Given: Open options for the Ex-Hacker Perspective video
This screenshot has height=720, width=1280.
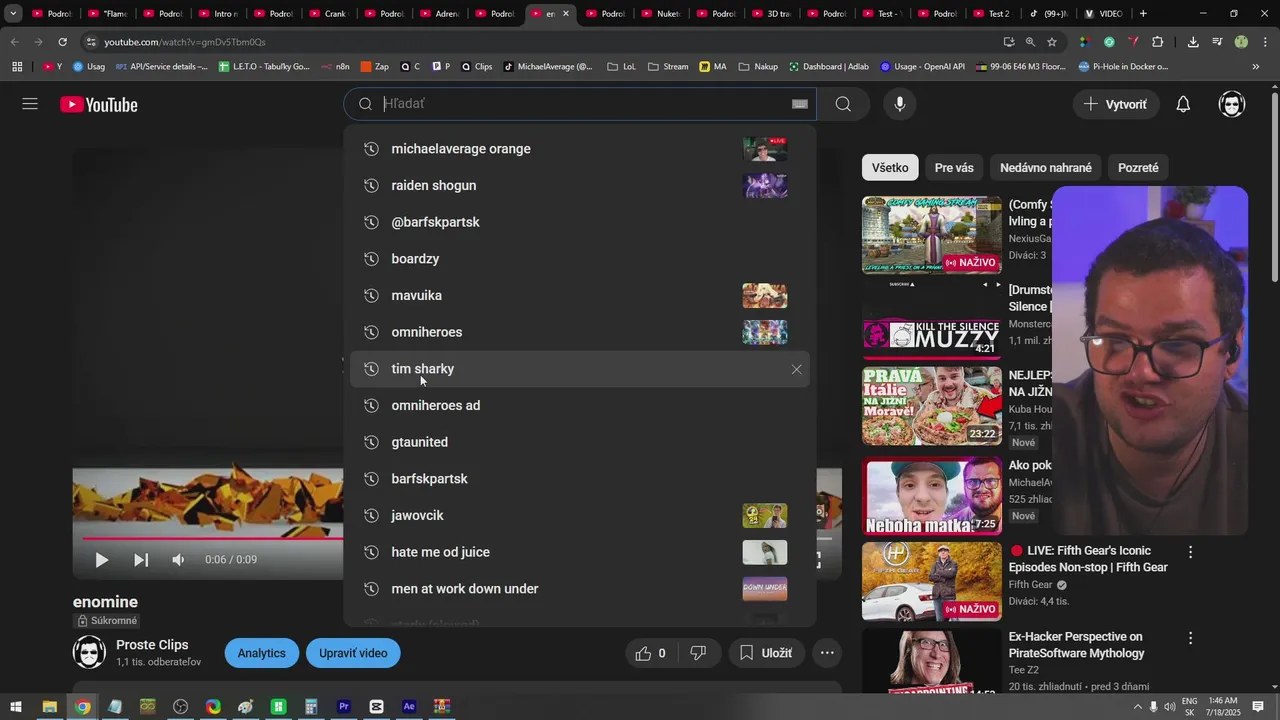Looking at the screenshot, I should (1190, 638).
